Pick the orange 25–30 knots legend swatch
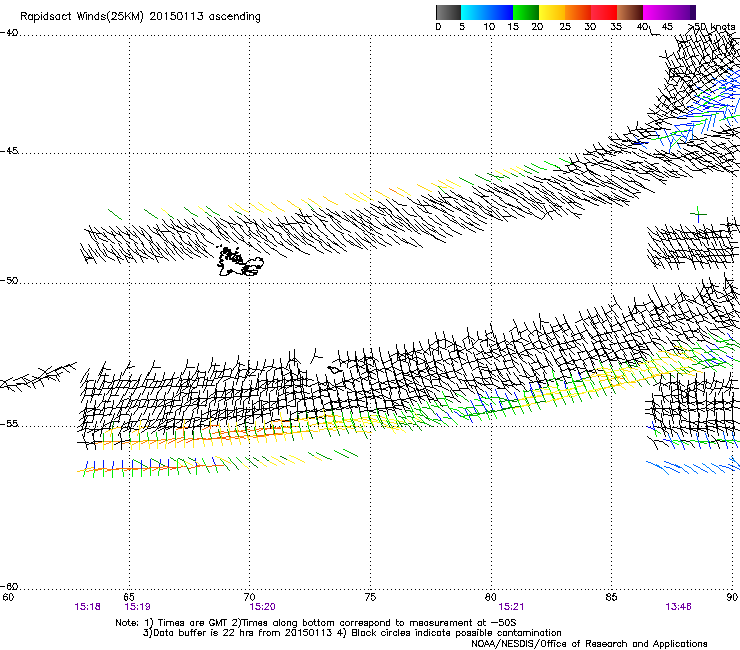 click(578, 12)
